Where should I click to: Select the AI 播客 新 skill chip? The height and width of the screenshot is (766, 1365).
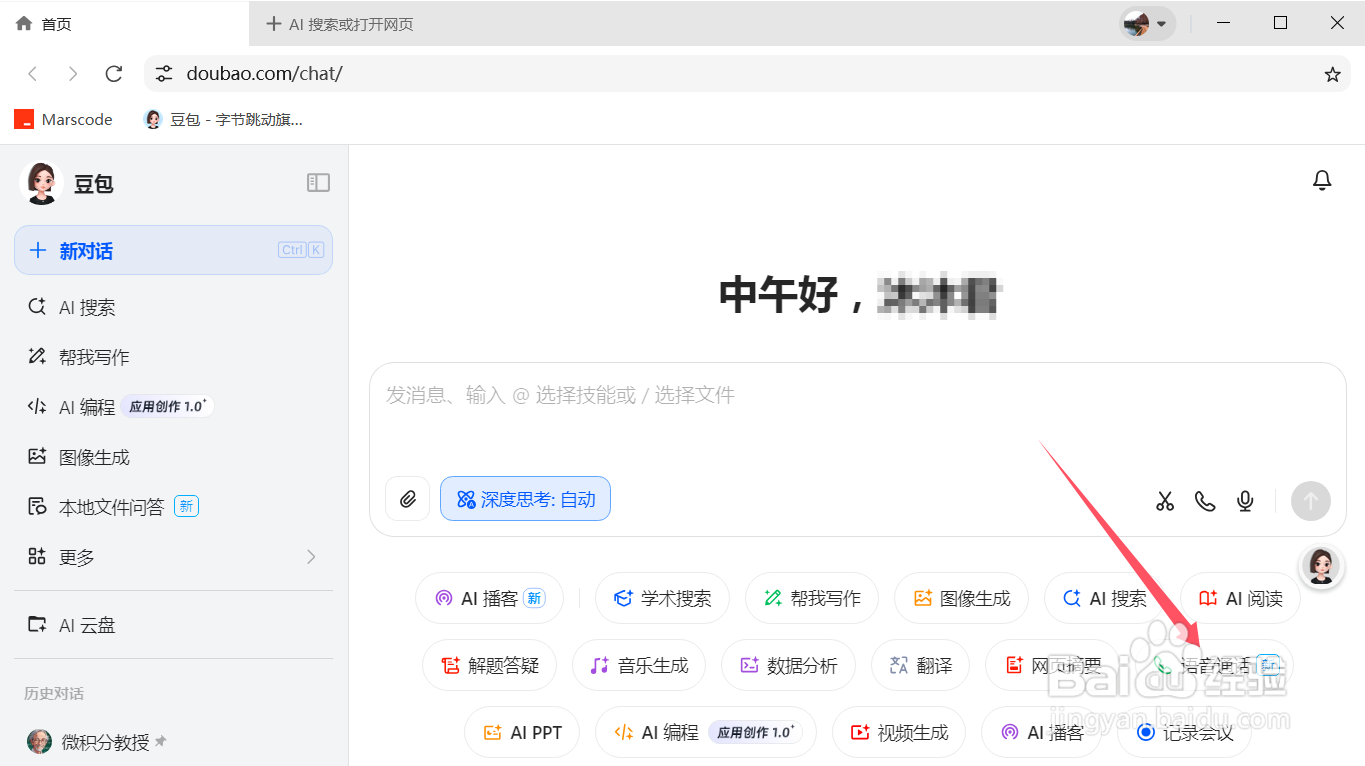click(x=489, y=598)
